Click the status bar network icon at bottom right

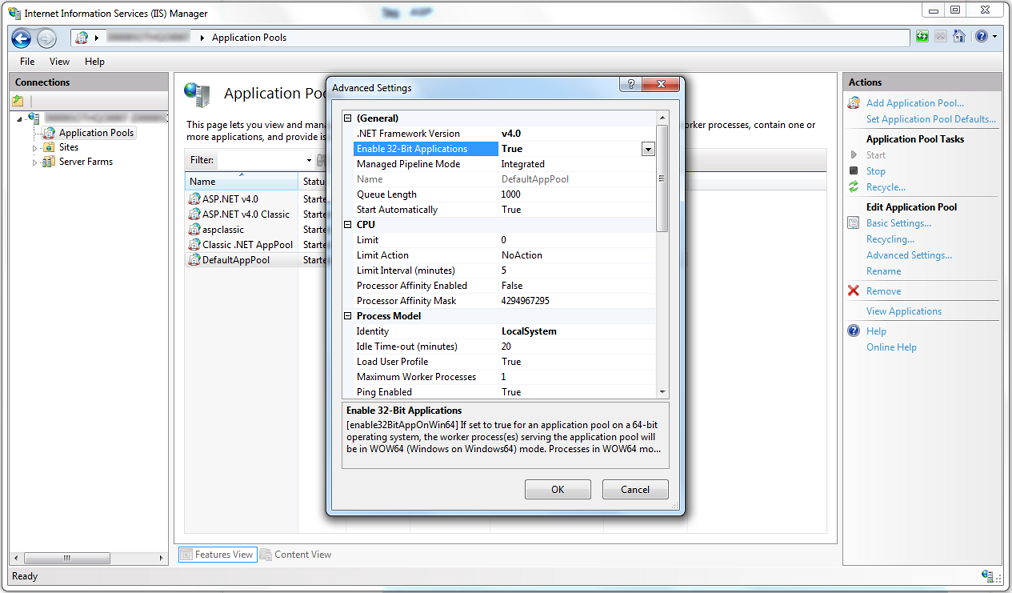(x=987, y=576)
